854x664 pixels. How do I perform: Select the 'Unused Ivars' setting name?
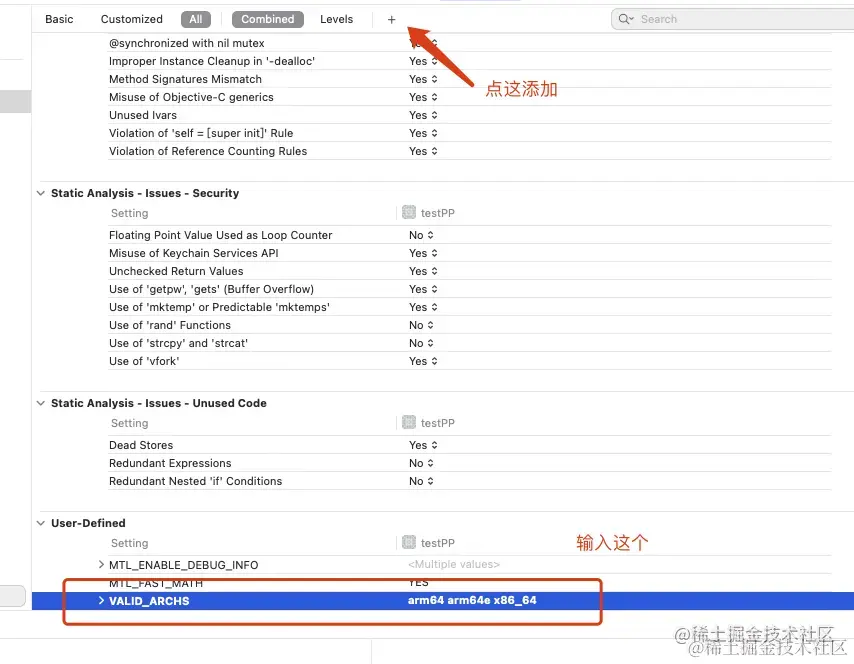click(143, 115)
